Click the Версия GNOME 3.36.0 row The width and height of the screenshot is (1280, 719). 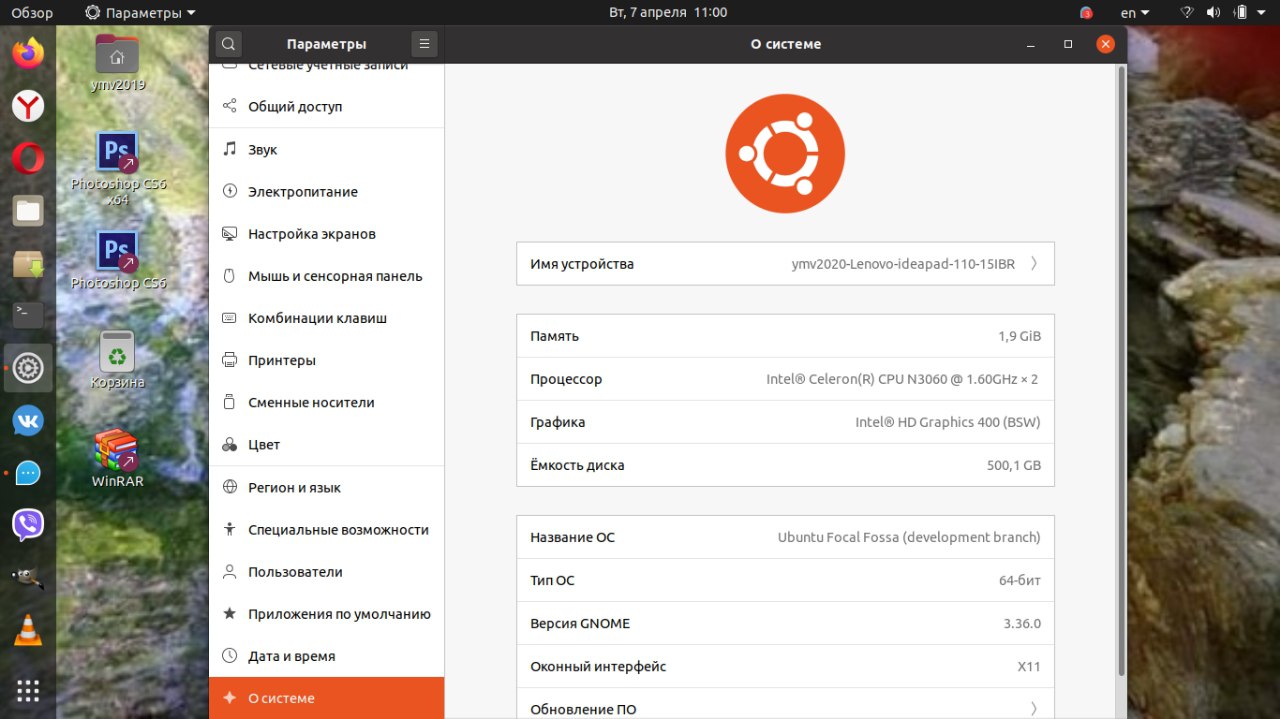click(x=785, y=623)
